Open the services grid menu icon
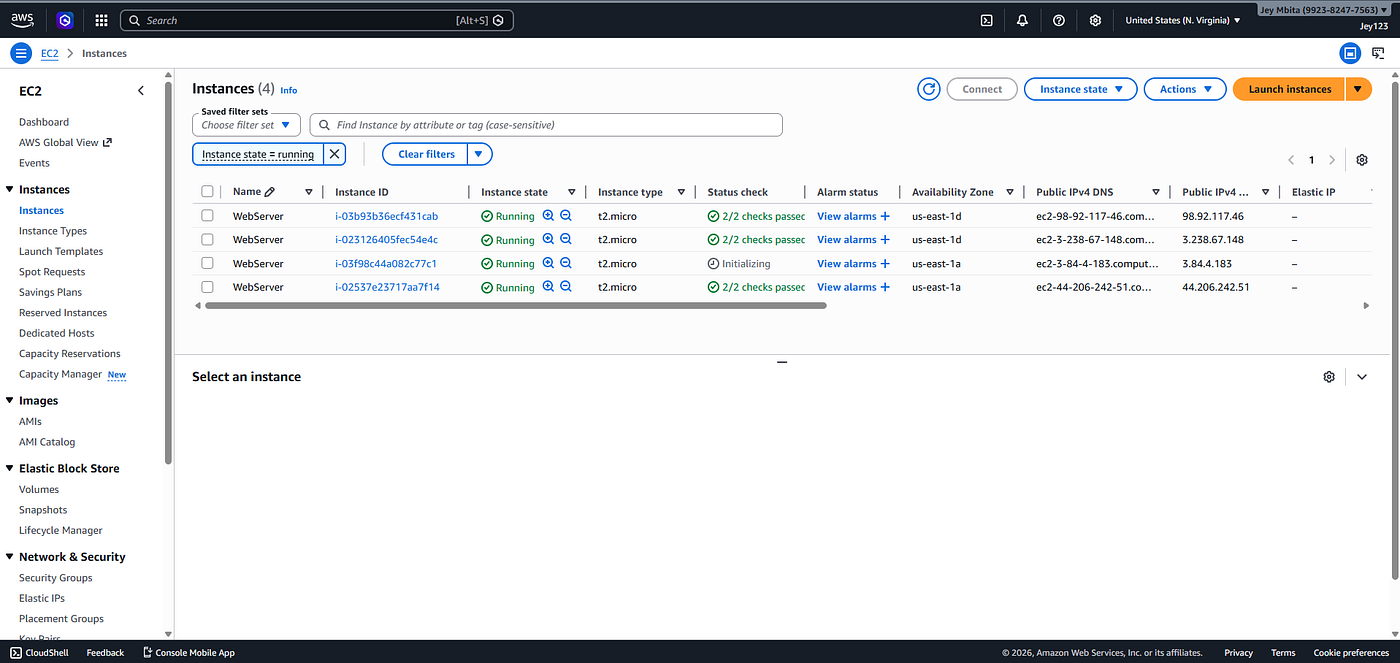The width and height of the screenshot is (1400, 663). pyautogui.click(x=101, y=20)
